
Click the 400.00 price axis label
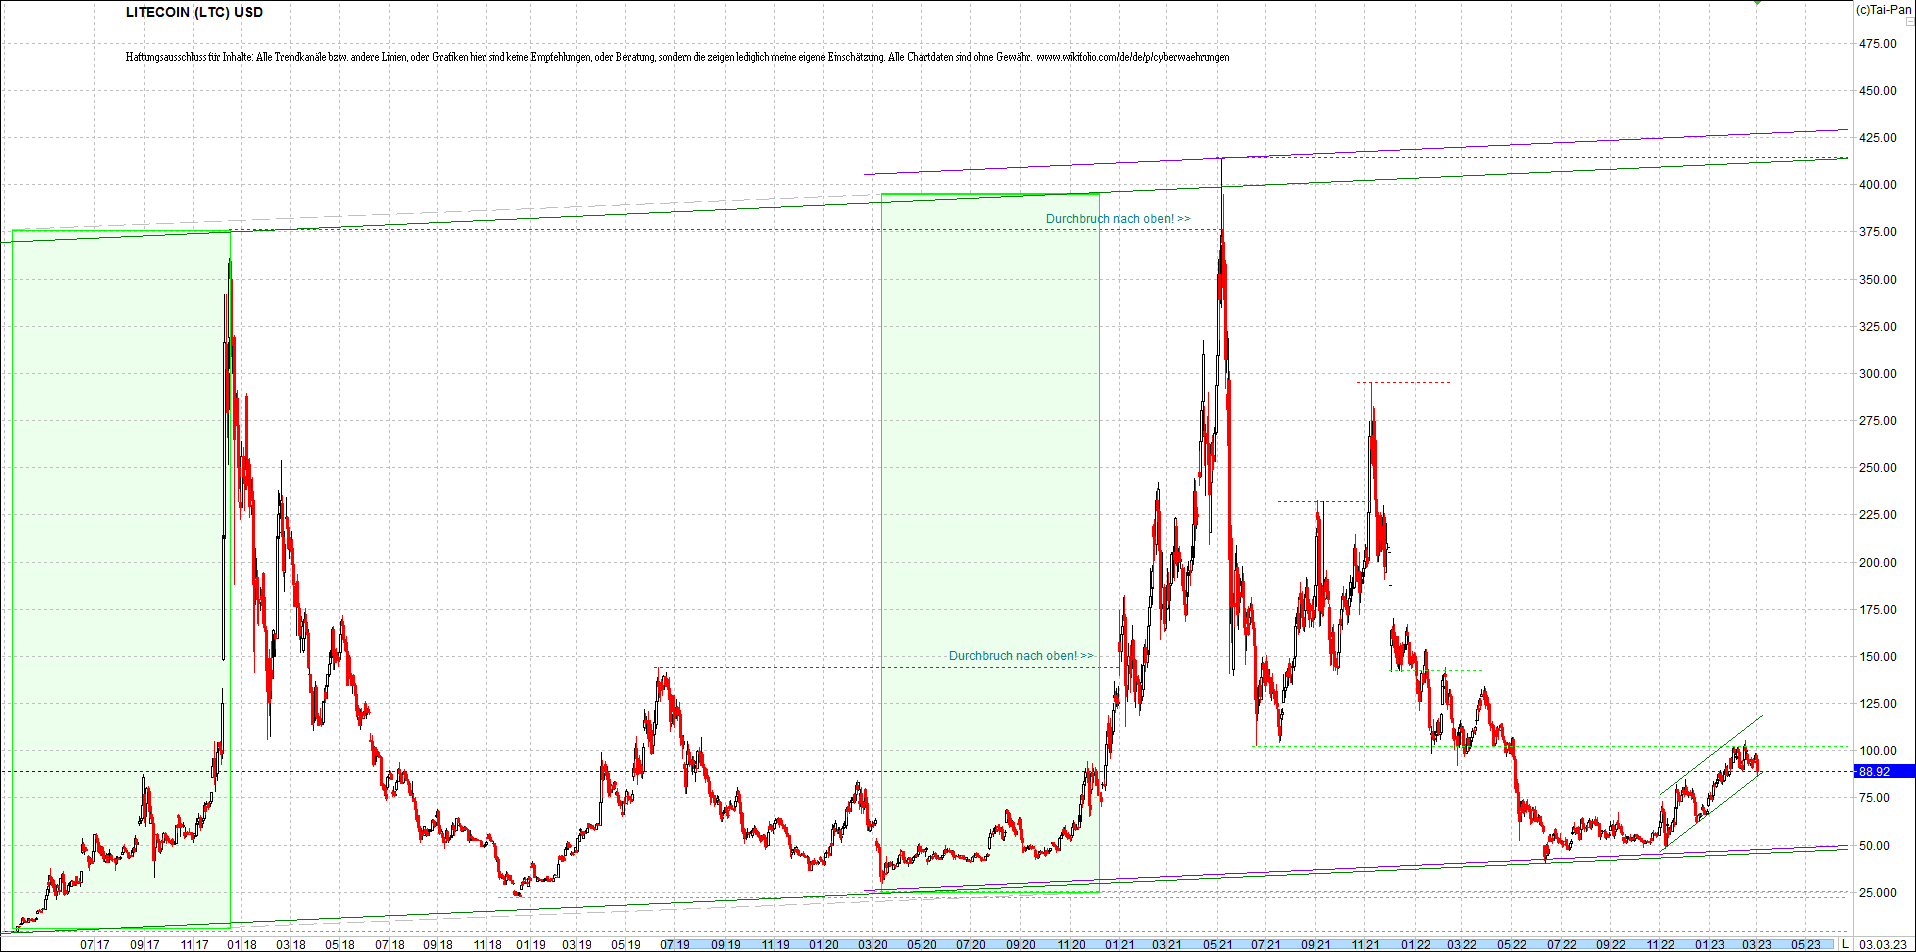point(1877,185)
